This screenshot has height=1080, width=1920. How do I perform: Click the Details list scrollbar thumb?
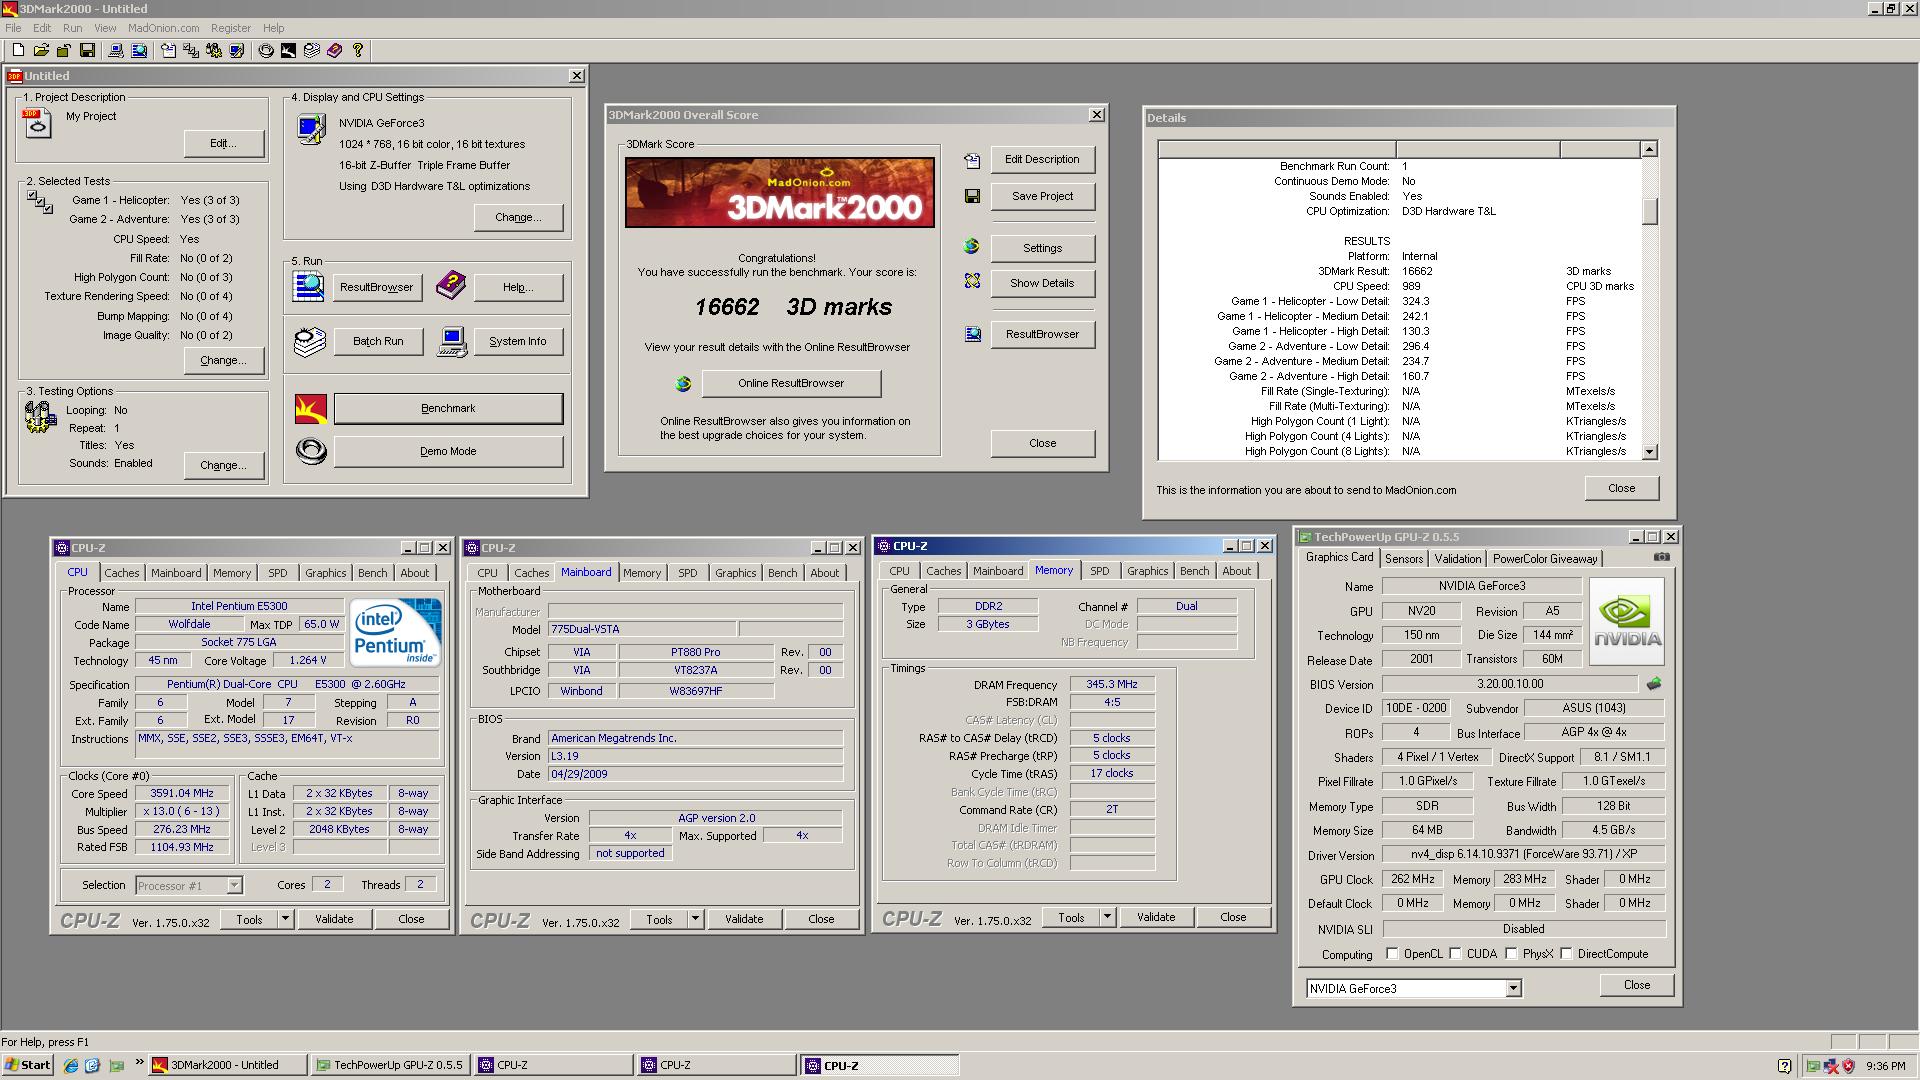(1650, 211)
